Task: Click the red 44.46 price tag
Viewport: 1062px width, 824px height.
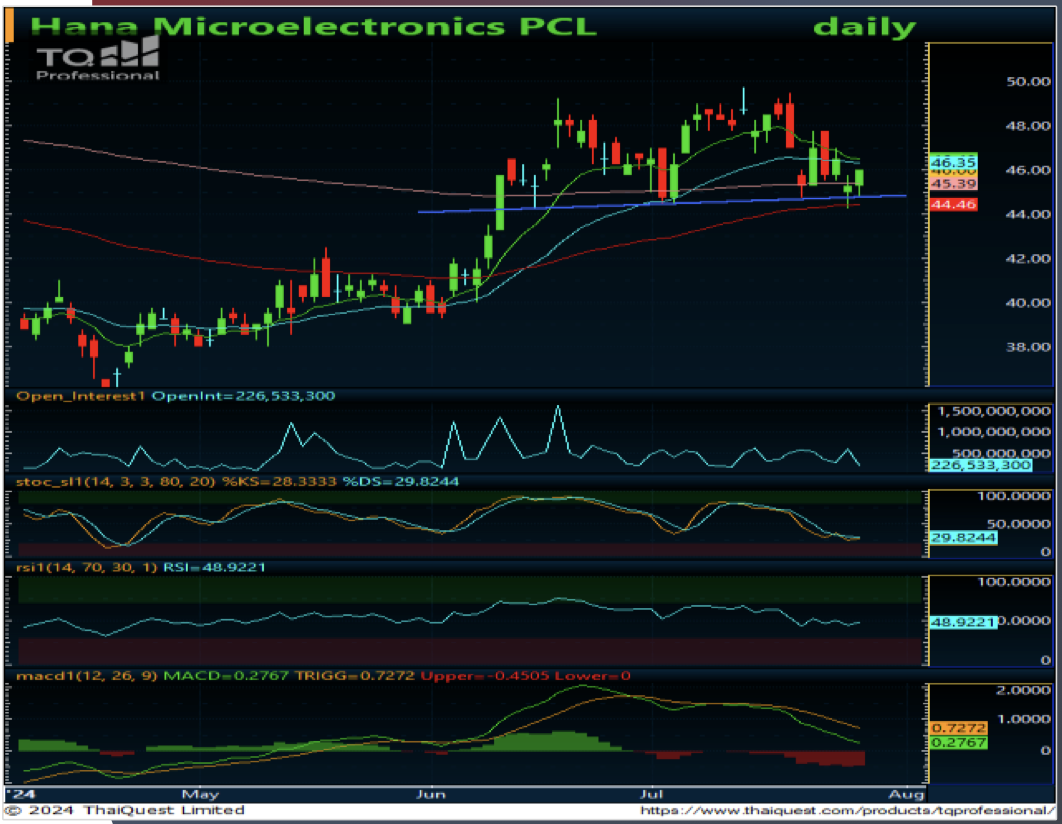Action: point(953,204)
